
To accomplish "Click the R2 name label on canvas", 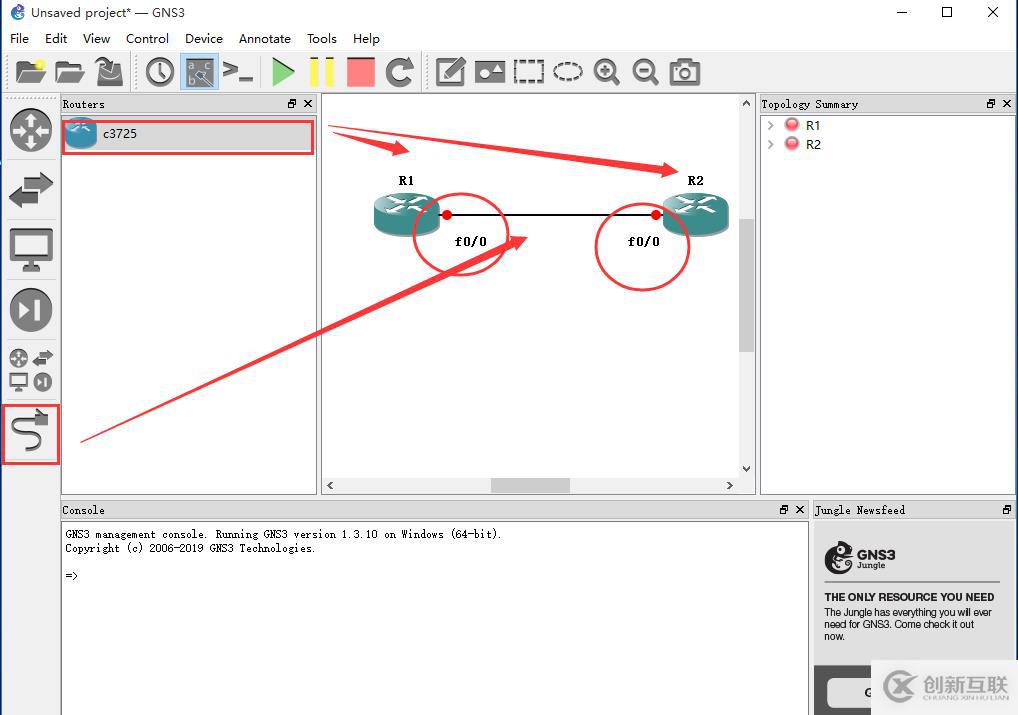I will coord(695,181).
